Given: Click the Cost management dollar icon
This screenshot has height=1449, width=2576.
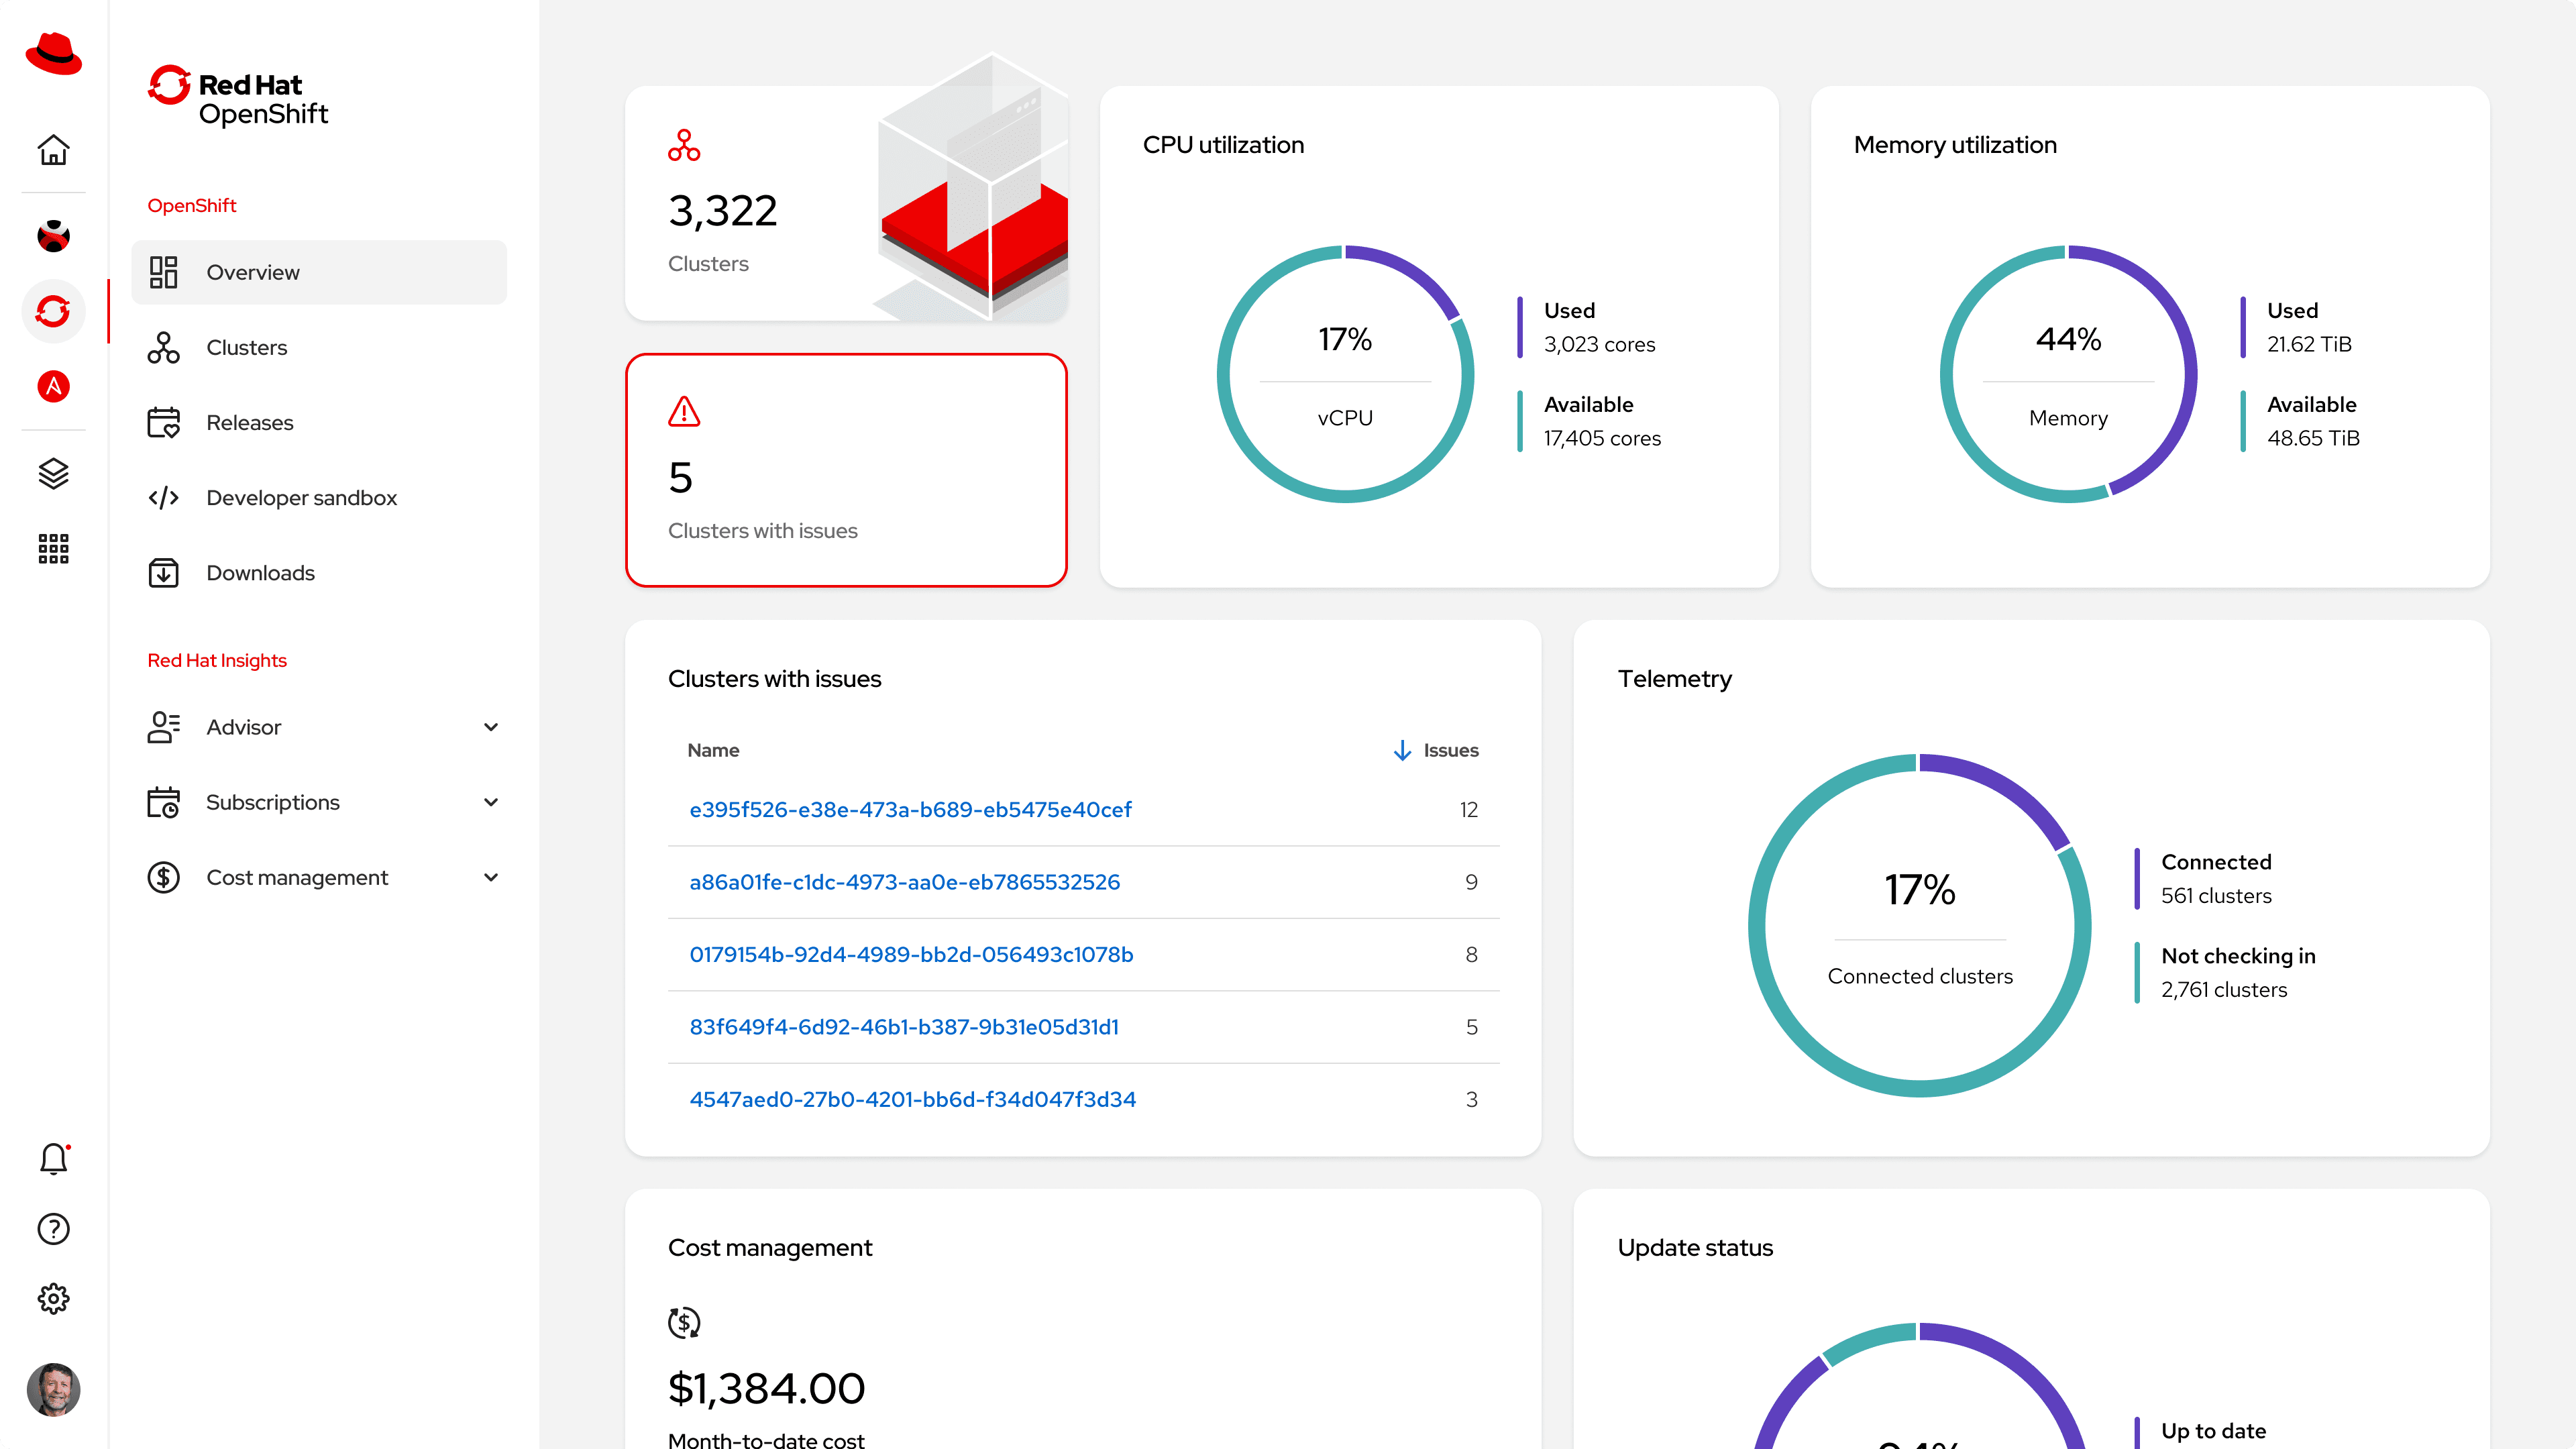Looking at the screenshot, I should pos(163,877).
